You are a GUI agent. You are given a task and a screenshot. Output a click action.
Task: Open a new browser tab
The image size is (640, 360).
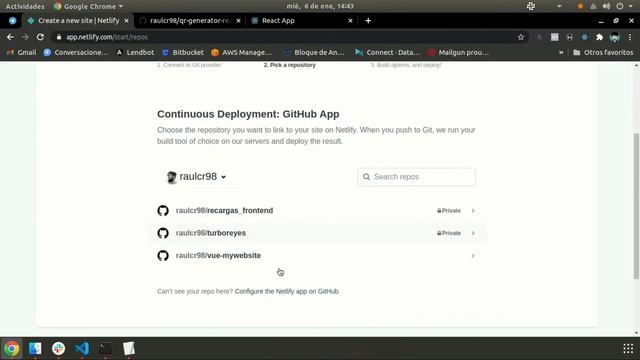(x=368, y=20)
